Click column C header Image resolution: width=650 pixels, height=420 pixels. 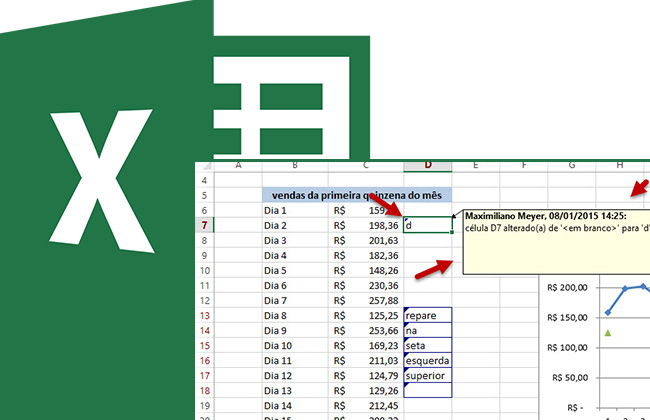point(366,165)
